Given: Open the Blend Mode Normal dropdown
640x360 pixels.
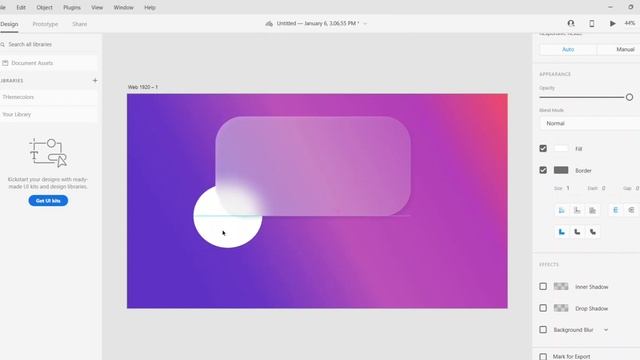Looking at the screenshot, I should point(590,123).
